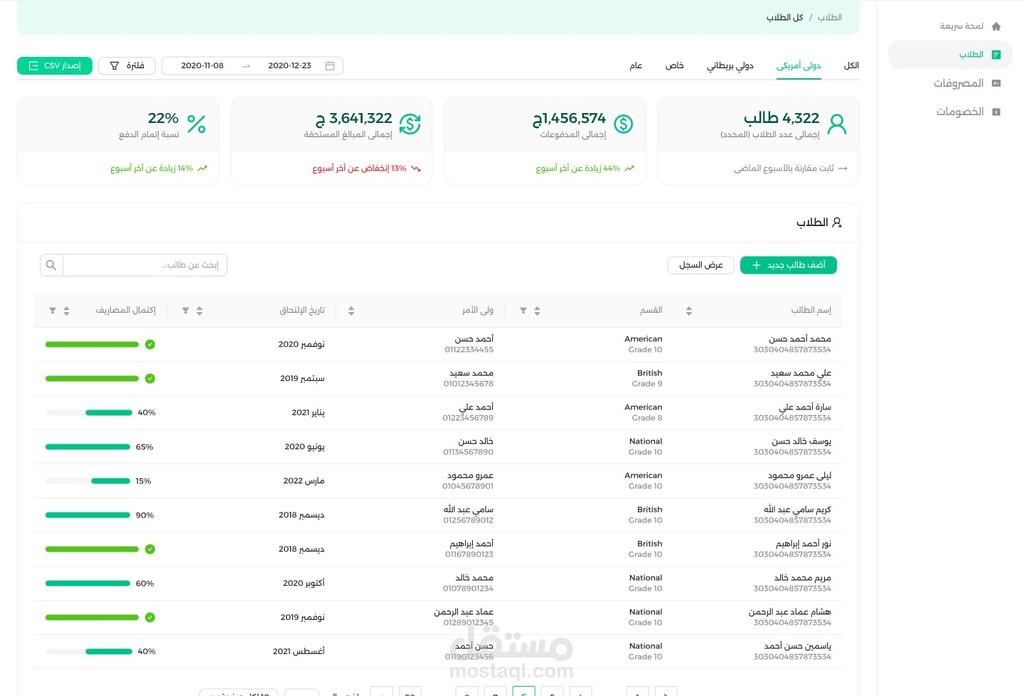The height and width of the screenshot is (696, 1024).
Task: Click the 40% progress bar of سارة أحمد علي
Action: 89,413
